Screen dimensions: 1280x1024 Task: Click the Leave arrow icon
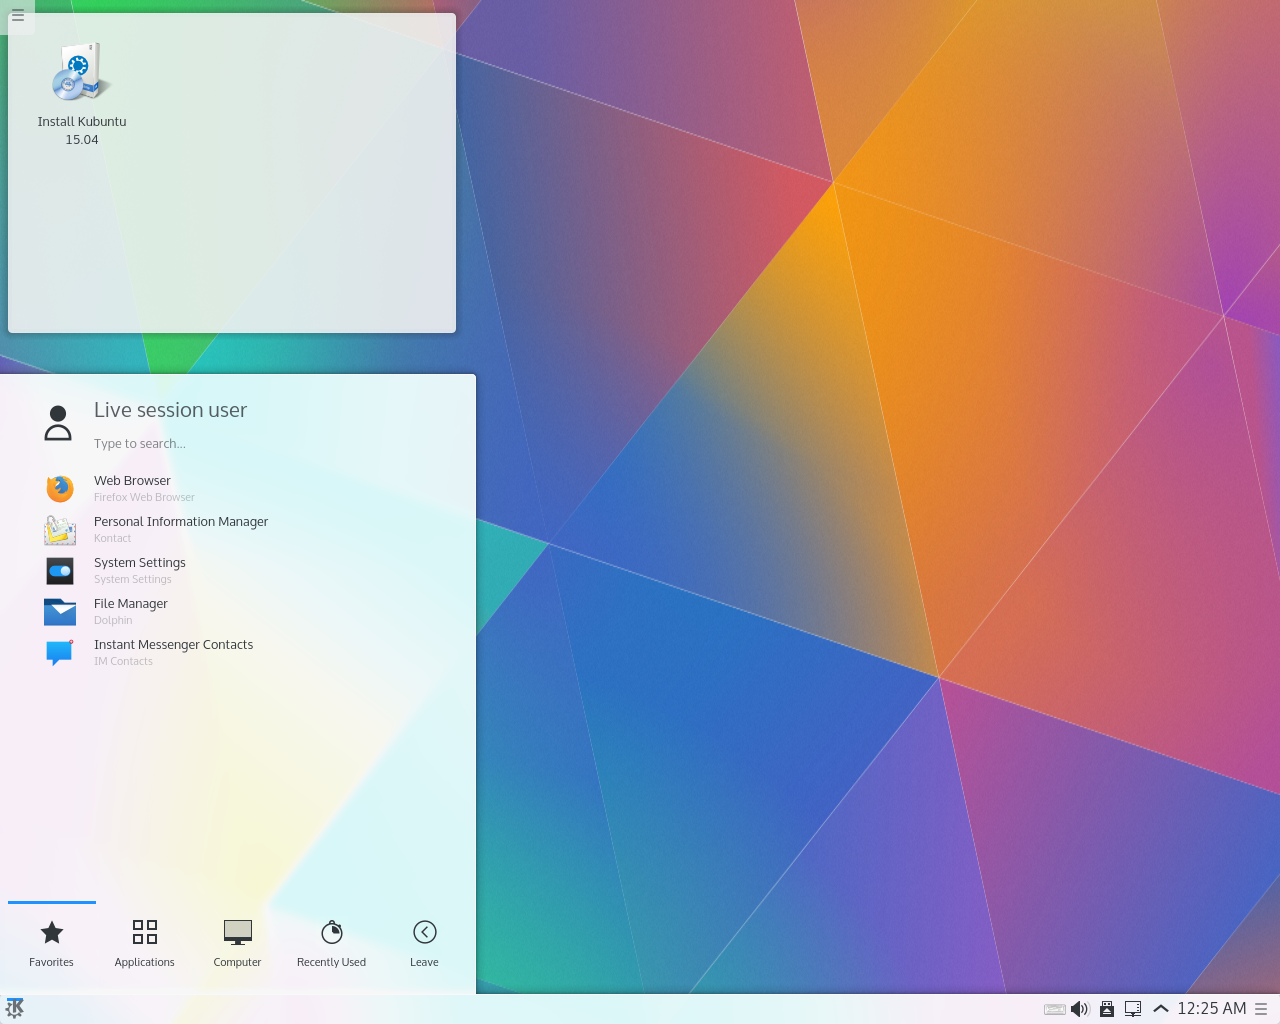click(x=425, y=932)
